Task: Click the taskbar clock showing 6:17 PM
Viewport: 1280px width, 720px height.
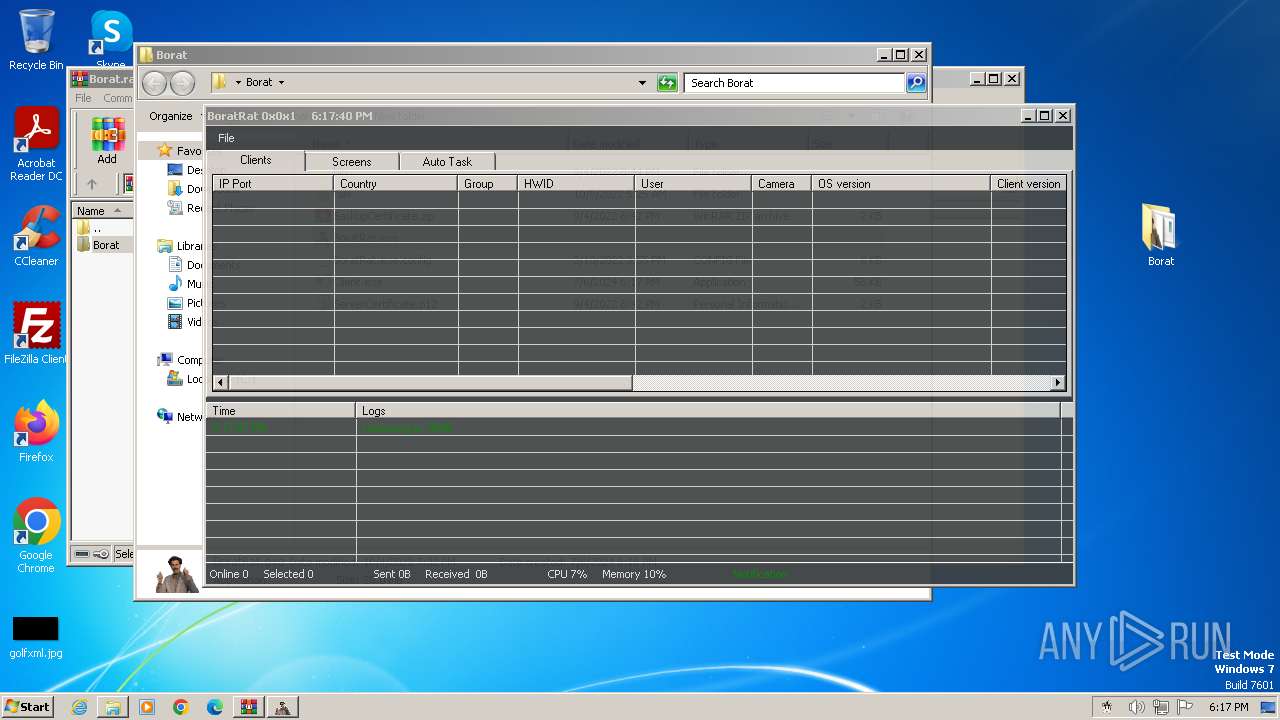Action: pyautogui.click(x=1228, y=707)
